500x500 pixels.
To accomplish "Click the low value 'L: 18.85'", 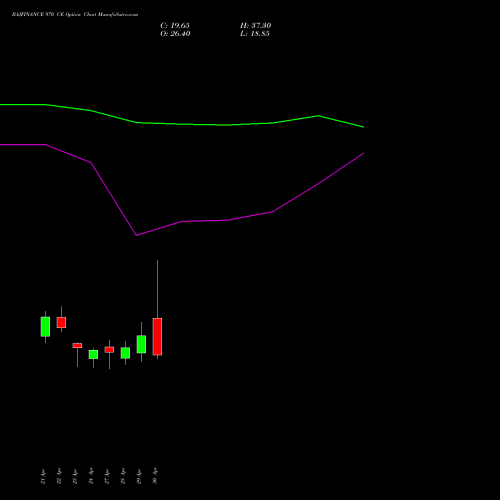I will 255,34.
